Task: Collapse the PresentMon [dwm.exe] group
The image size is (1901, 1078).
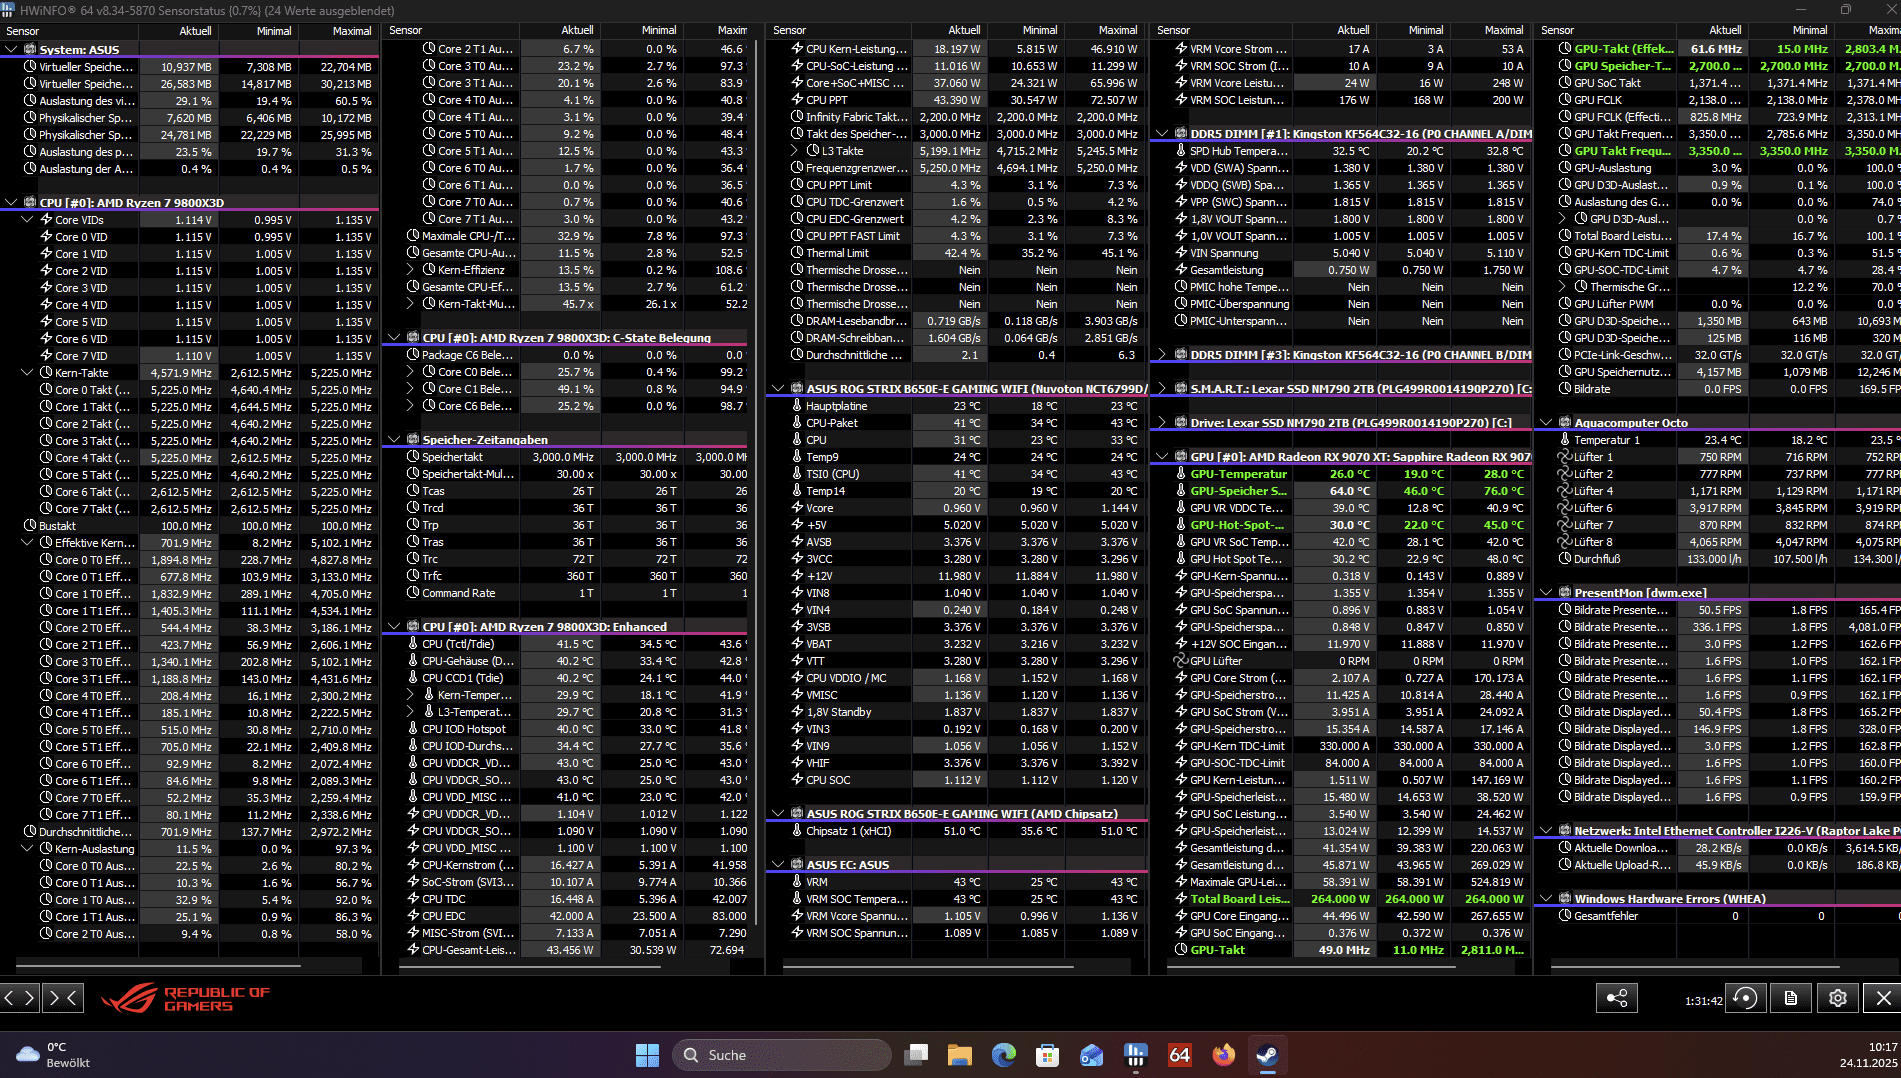Action: 1546,593
